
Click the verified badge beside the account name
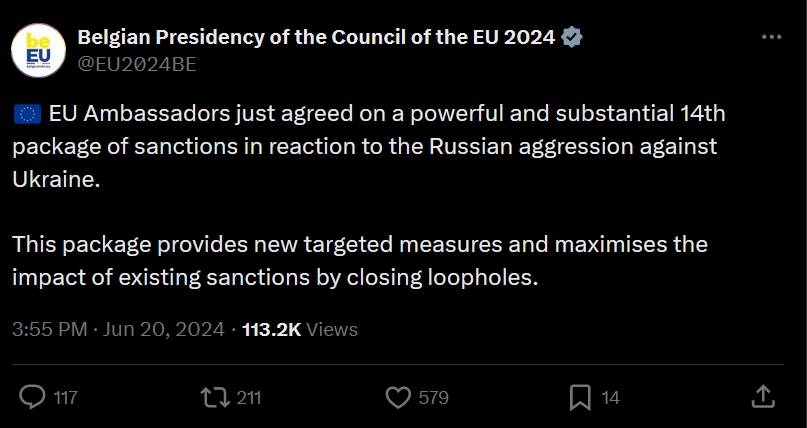coord(573,38)
